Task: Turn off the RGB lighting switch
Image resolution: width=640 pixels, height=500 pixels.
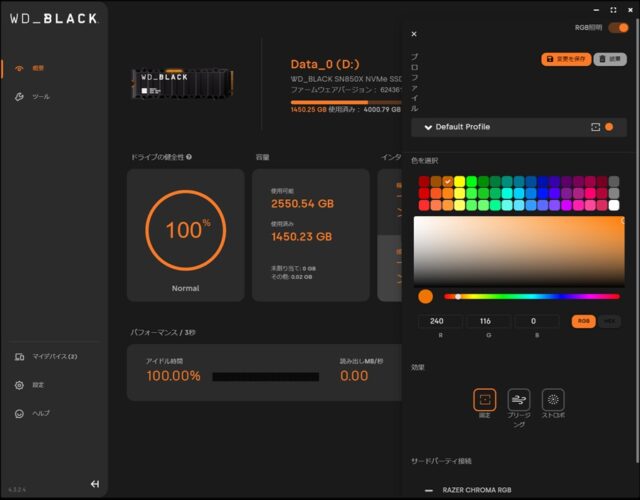Action: pyautogui.click(x=618, y=27)
